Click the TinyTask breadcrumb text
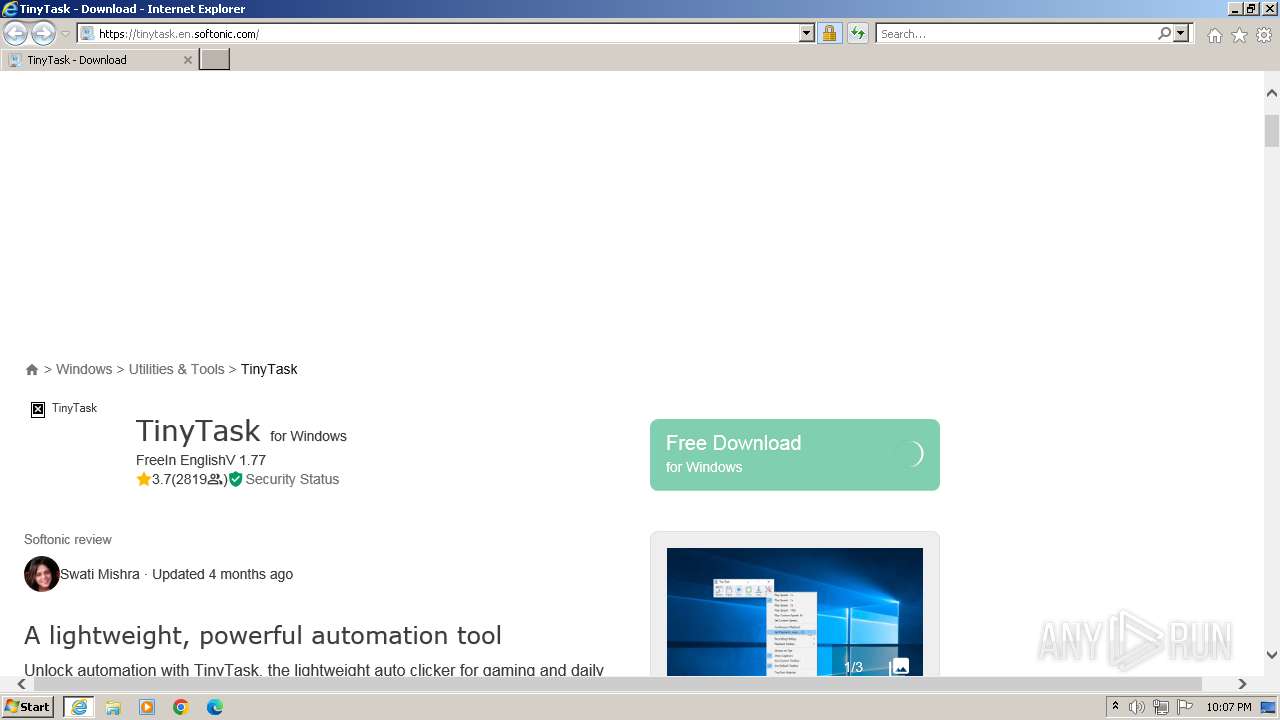Image resolution: width=1280 pixels, height=720 pixels. 269,369
